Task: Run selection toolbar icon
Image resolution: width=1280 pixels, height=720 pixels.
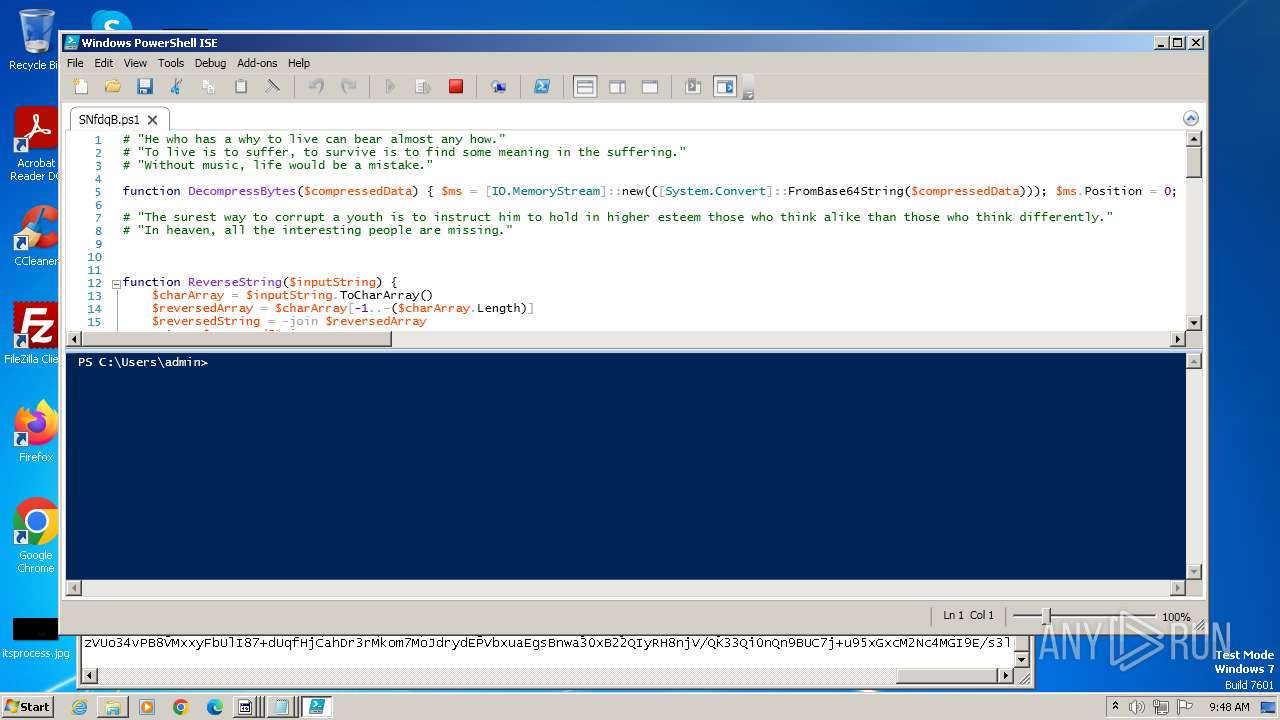Action: [x=423, y=87]
